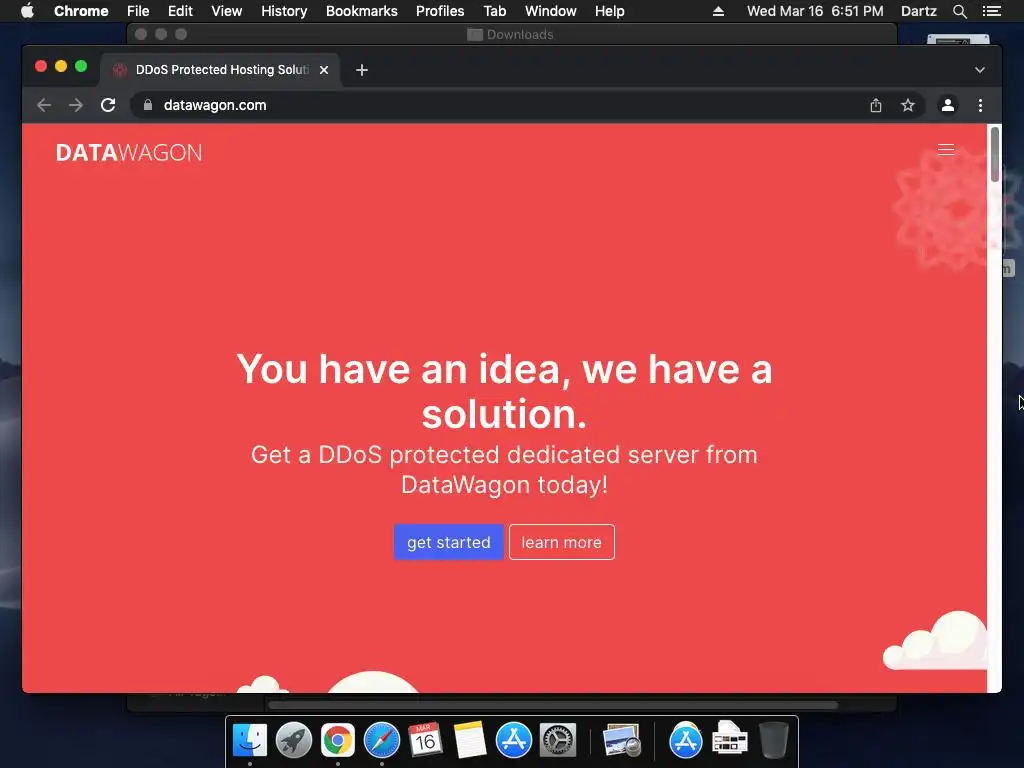1024x768 pixels.
Task: Open the hamburger menu on DataWagon page
Action: pos(946,150)
